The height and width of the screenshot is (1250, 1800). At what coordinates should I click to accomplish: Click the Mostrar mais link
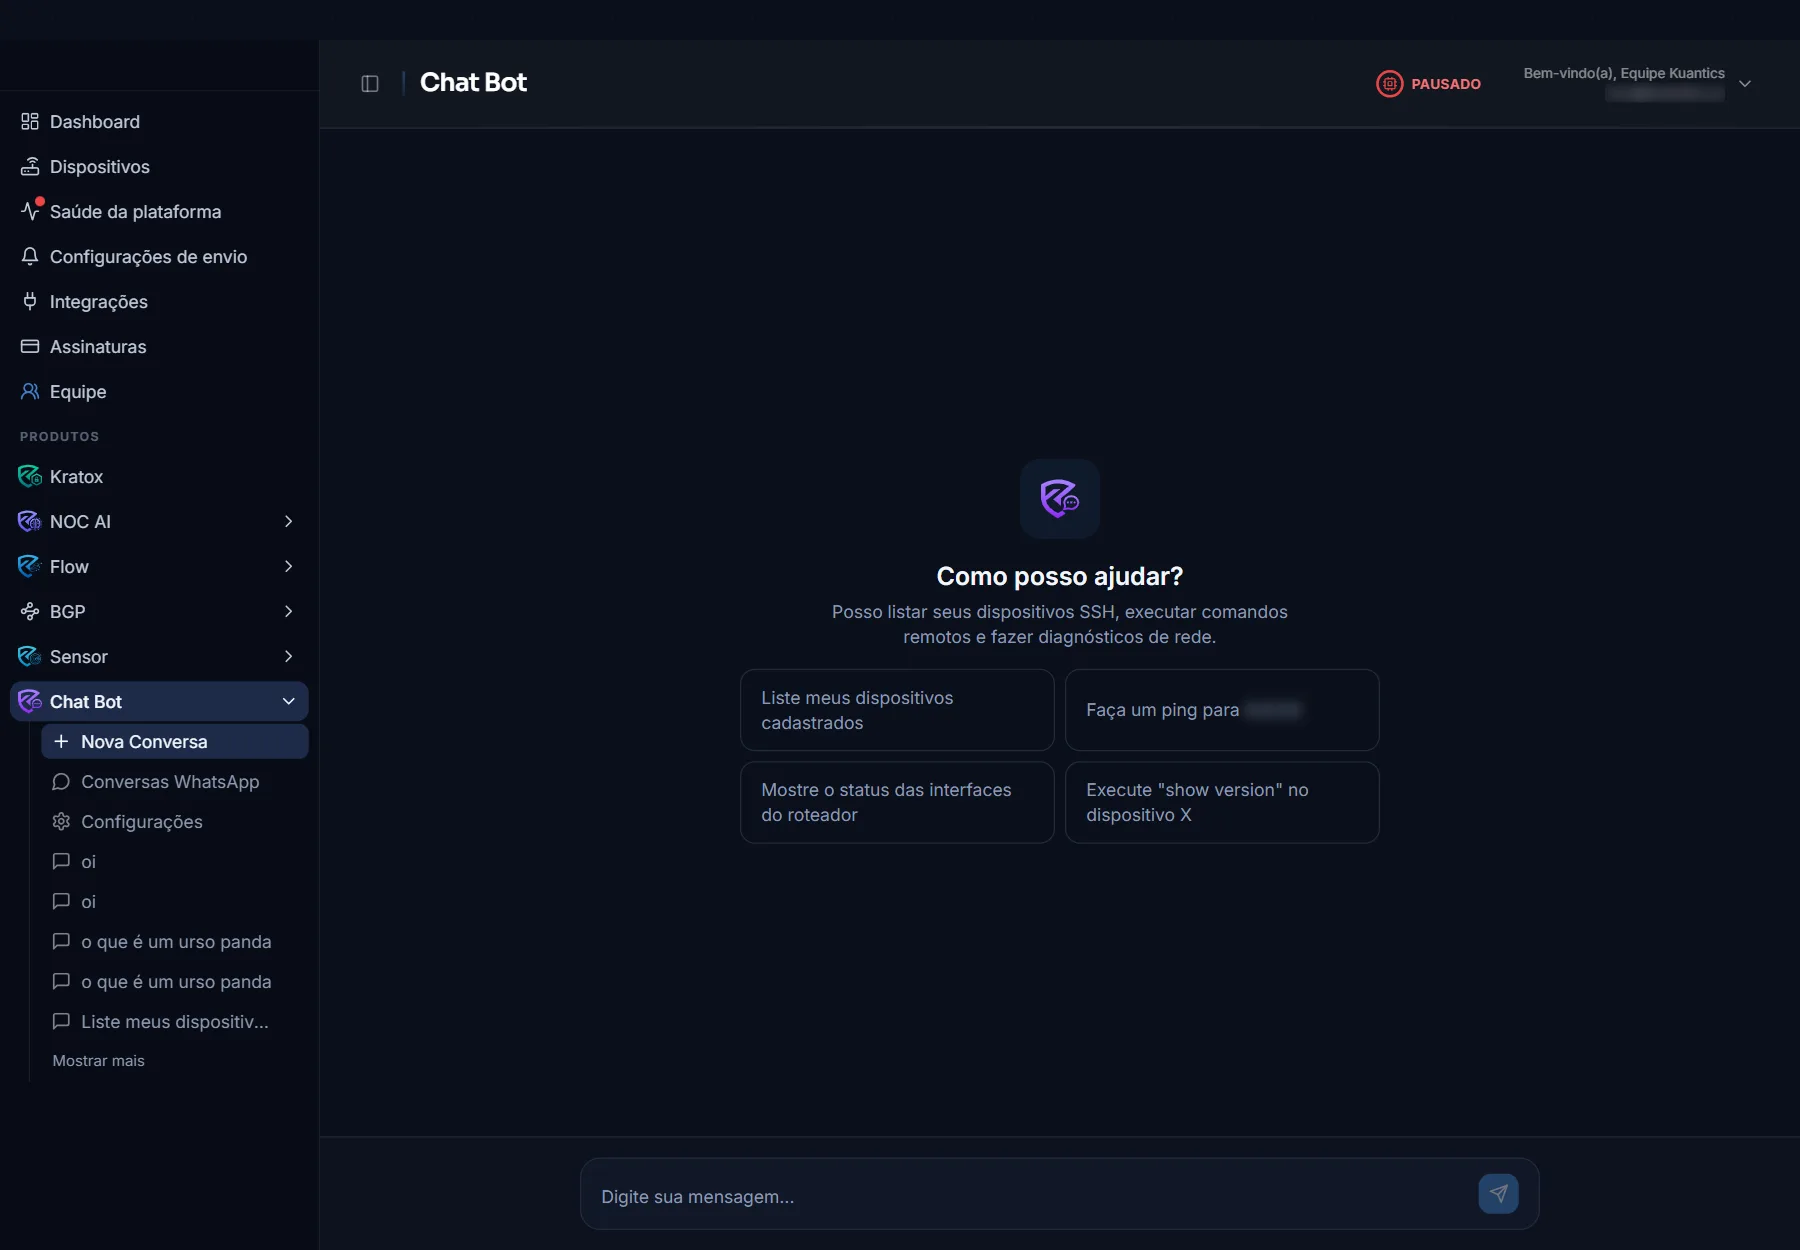pyautogui.click(x=98, y=1061)
